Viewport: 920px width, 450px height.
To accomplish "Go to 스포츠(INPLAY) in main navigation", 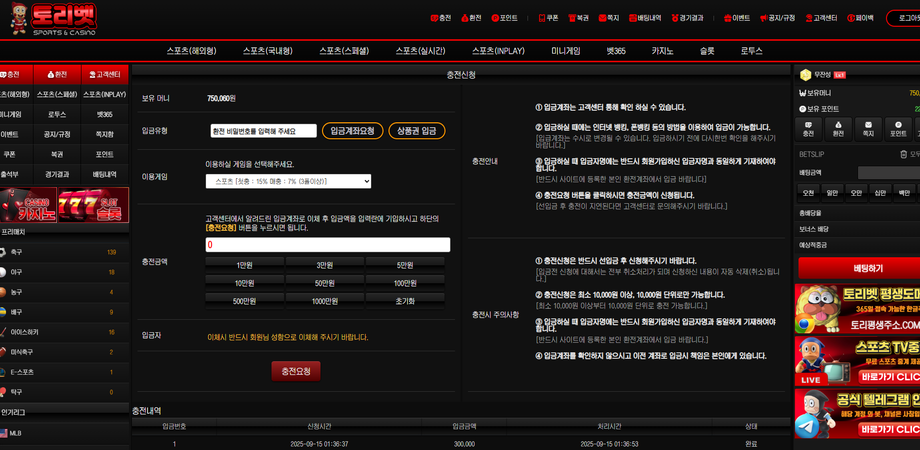I will (x=498, y=51).
